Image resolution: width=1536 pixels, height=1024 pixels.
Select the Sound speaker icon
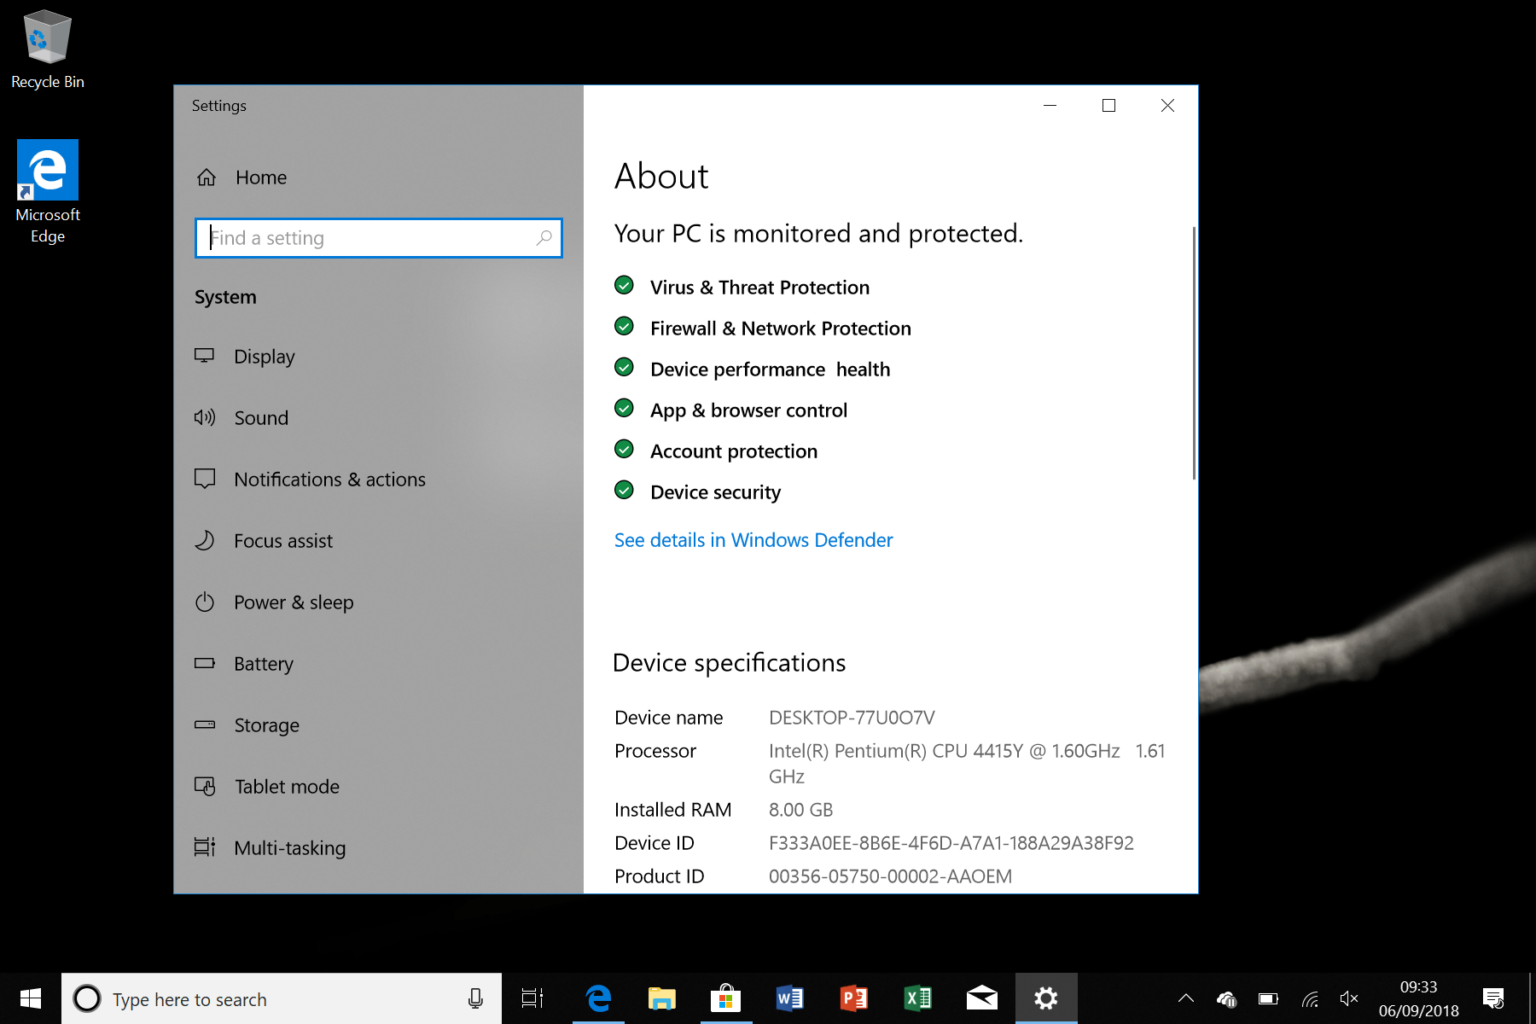click(x=205, y=418)
